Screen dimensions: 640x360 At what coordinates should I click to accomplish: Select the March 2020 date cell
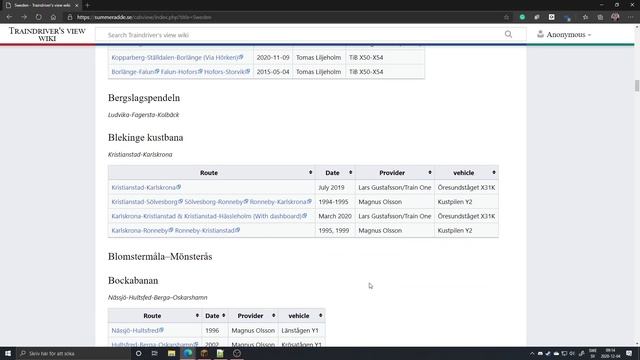click(x=335, y=216)
